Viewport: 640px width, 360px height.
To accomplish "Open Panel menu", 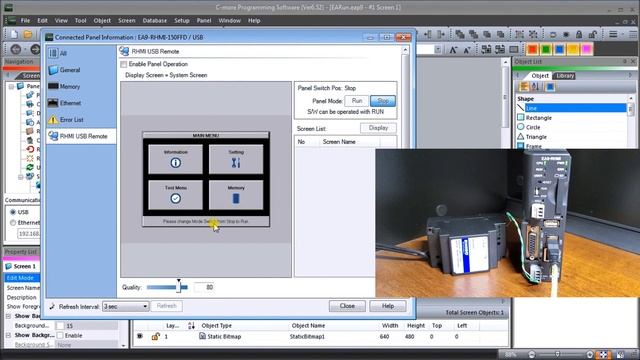I will (204, 20).
